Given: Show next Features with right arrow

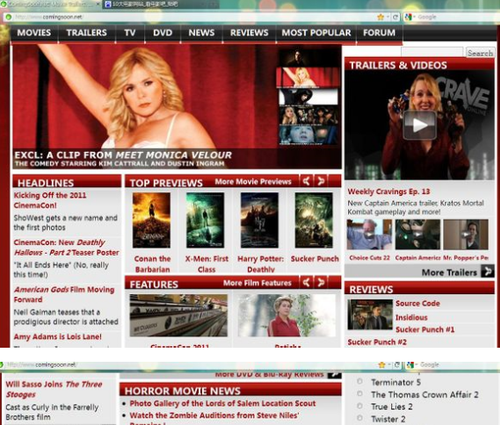Looking at the screenshot, I should 321,283.
